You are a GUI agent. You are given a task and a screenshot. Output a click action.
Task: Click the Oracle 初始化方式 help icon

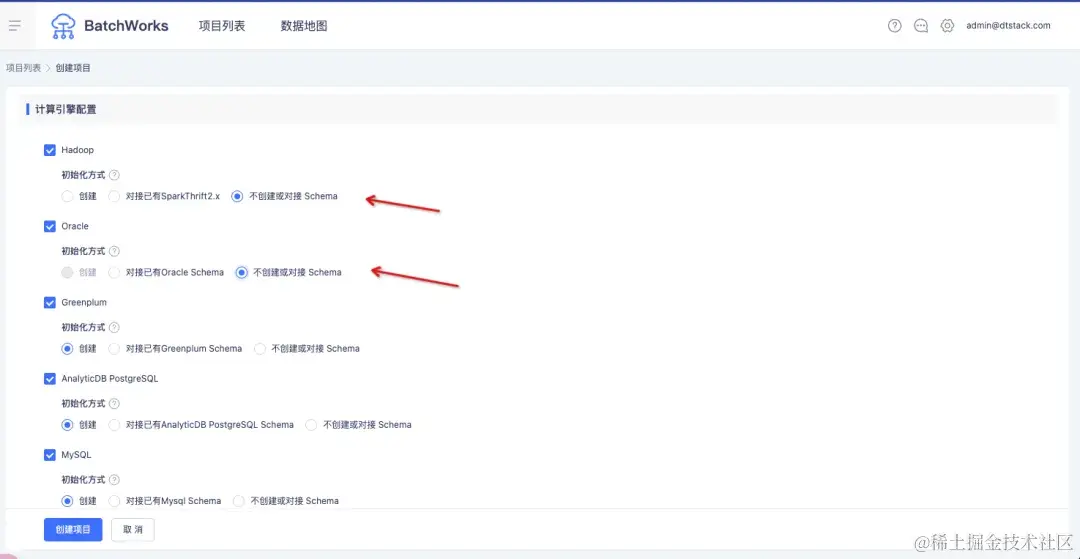click(114, 251)
